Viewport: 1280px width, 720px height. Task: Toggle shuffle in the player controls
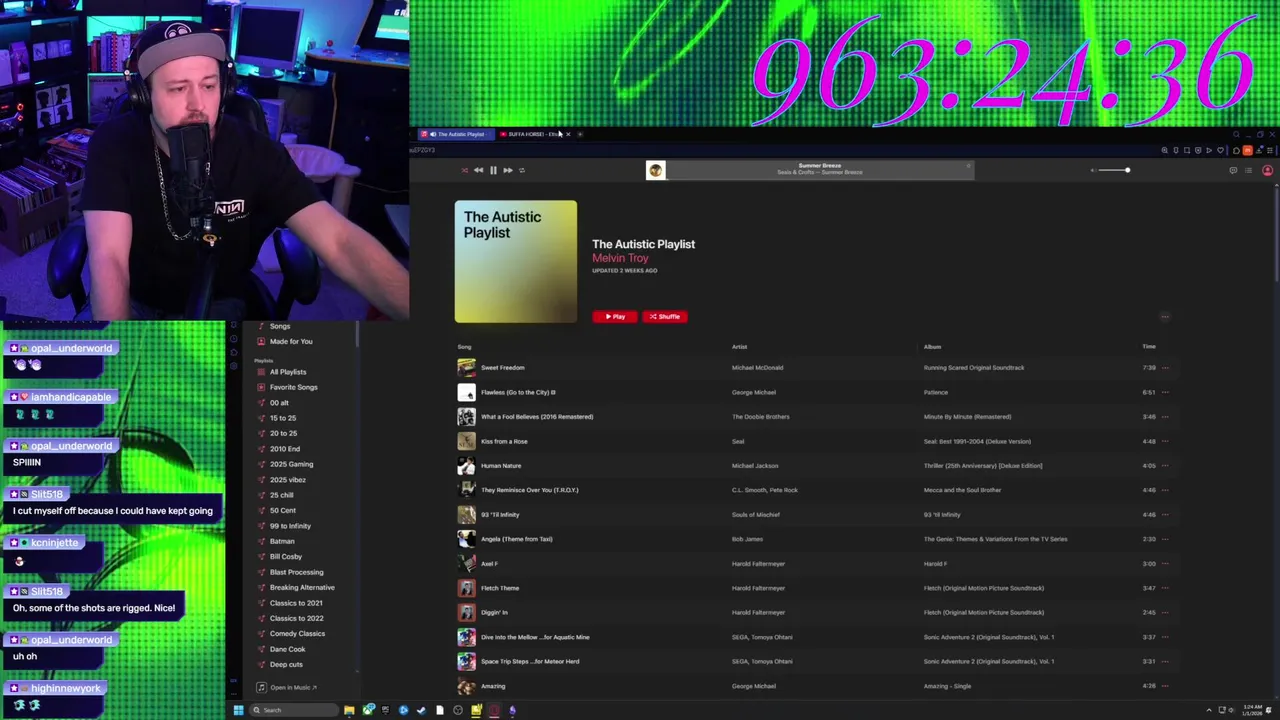(464, 170)
